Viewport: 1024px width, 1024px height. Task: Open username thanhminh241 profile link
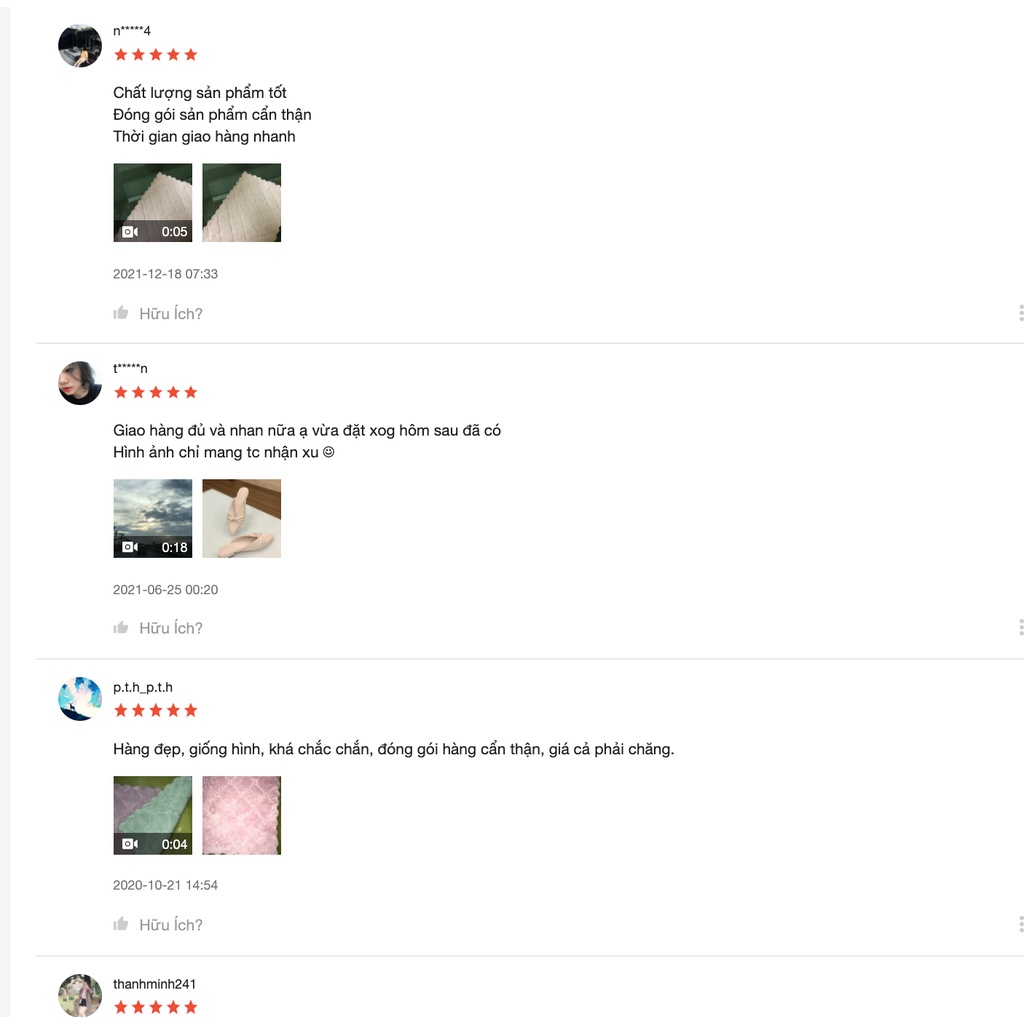coord(154,984)
